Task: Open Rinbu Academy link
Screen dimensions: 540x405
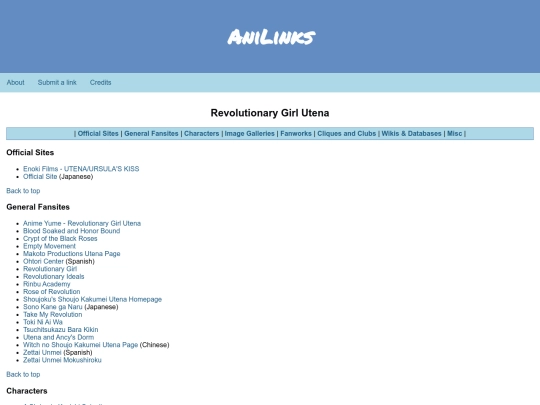Action: 46,284
